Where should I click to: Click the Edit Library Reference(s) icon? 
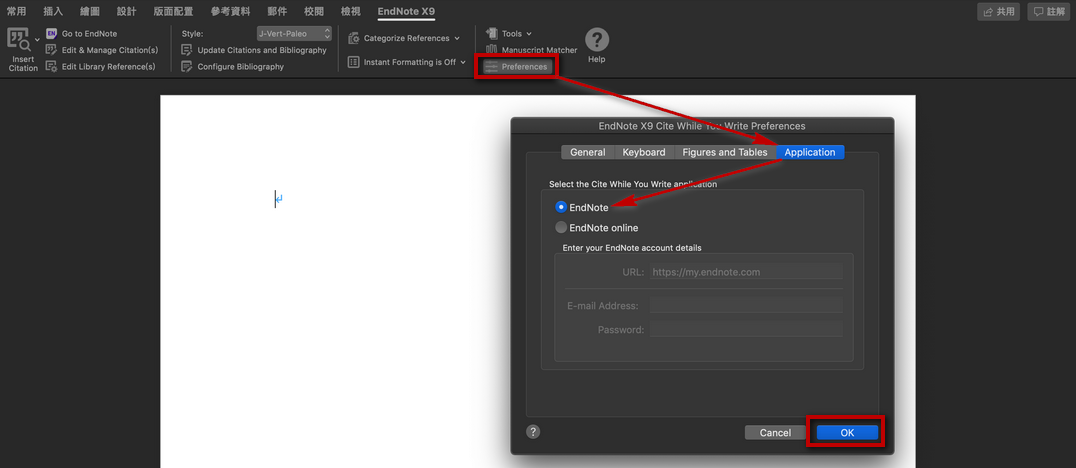pos(51,67)
